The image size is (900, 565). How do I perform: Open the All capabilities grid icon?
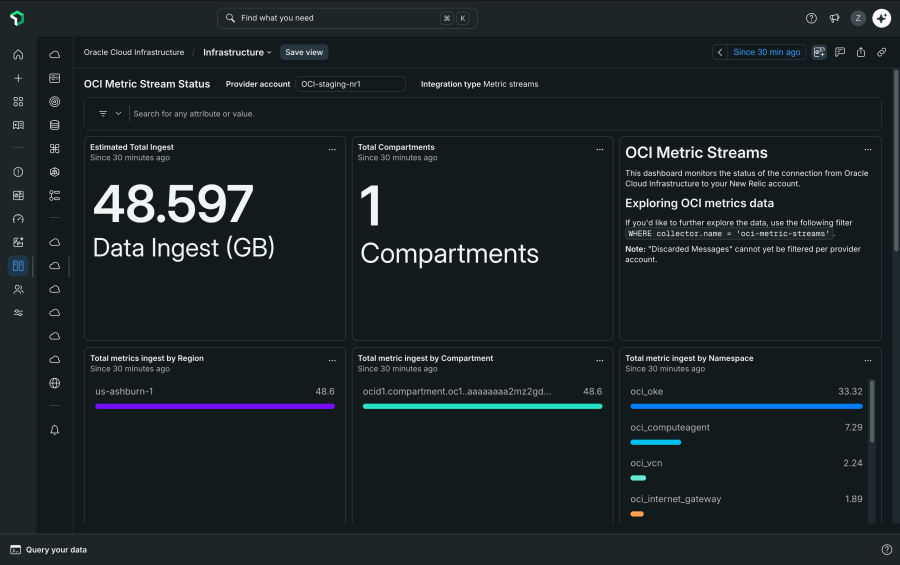click(x=18, y=102)
